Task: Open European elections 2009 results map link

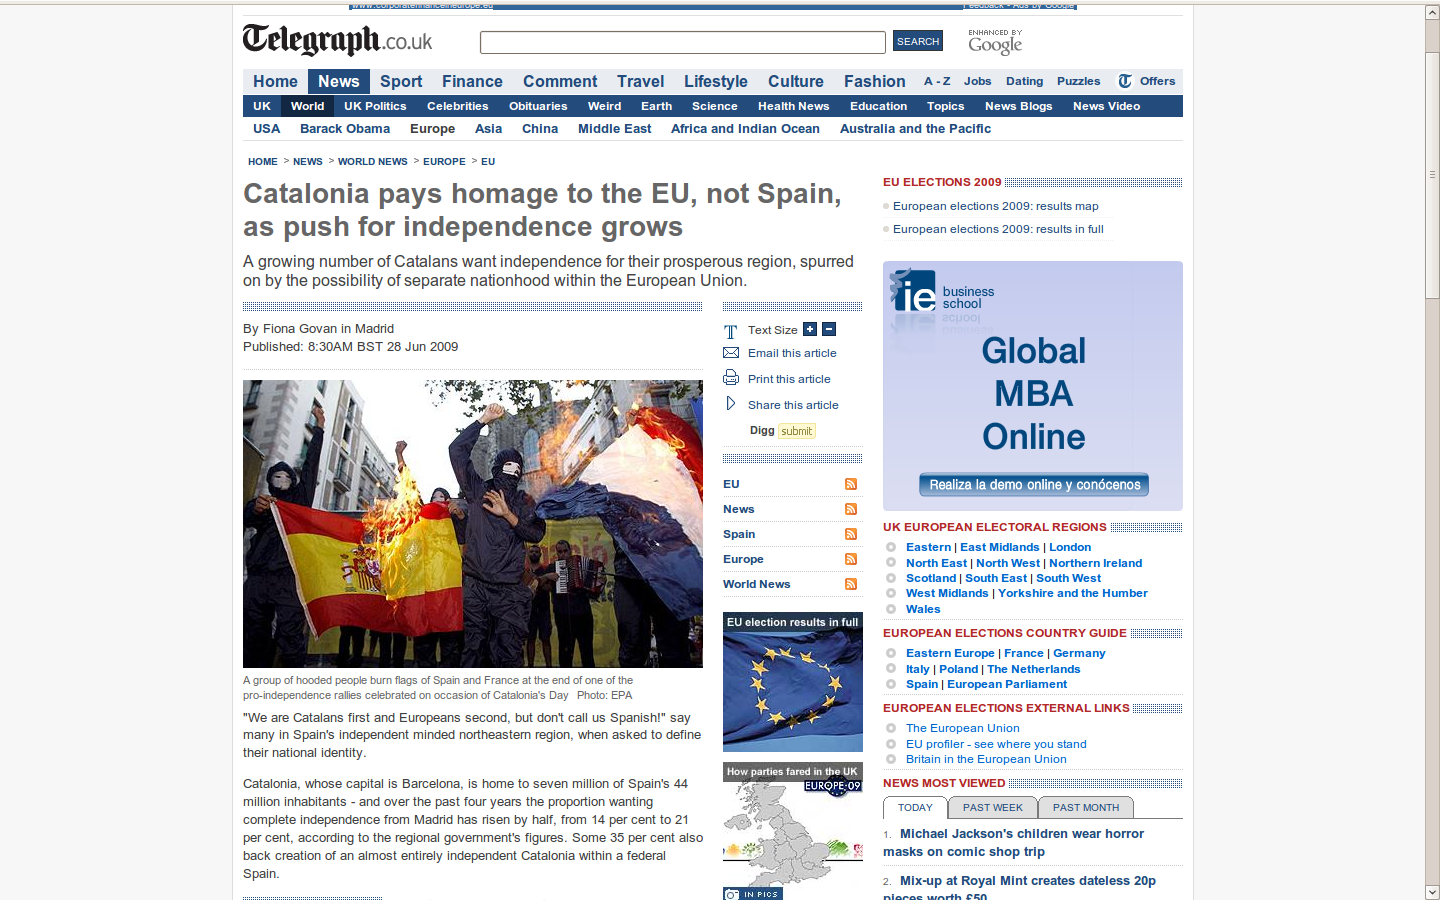Action: pyautogui.click(x=995, y=206)
